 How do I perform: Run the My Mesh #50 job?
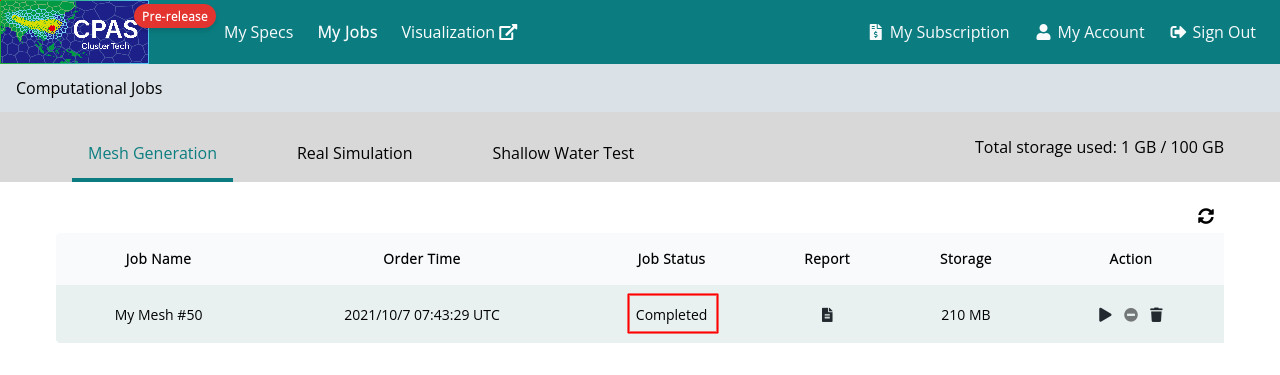click(1105, 315)
